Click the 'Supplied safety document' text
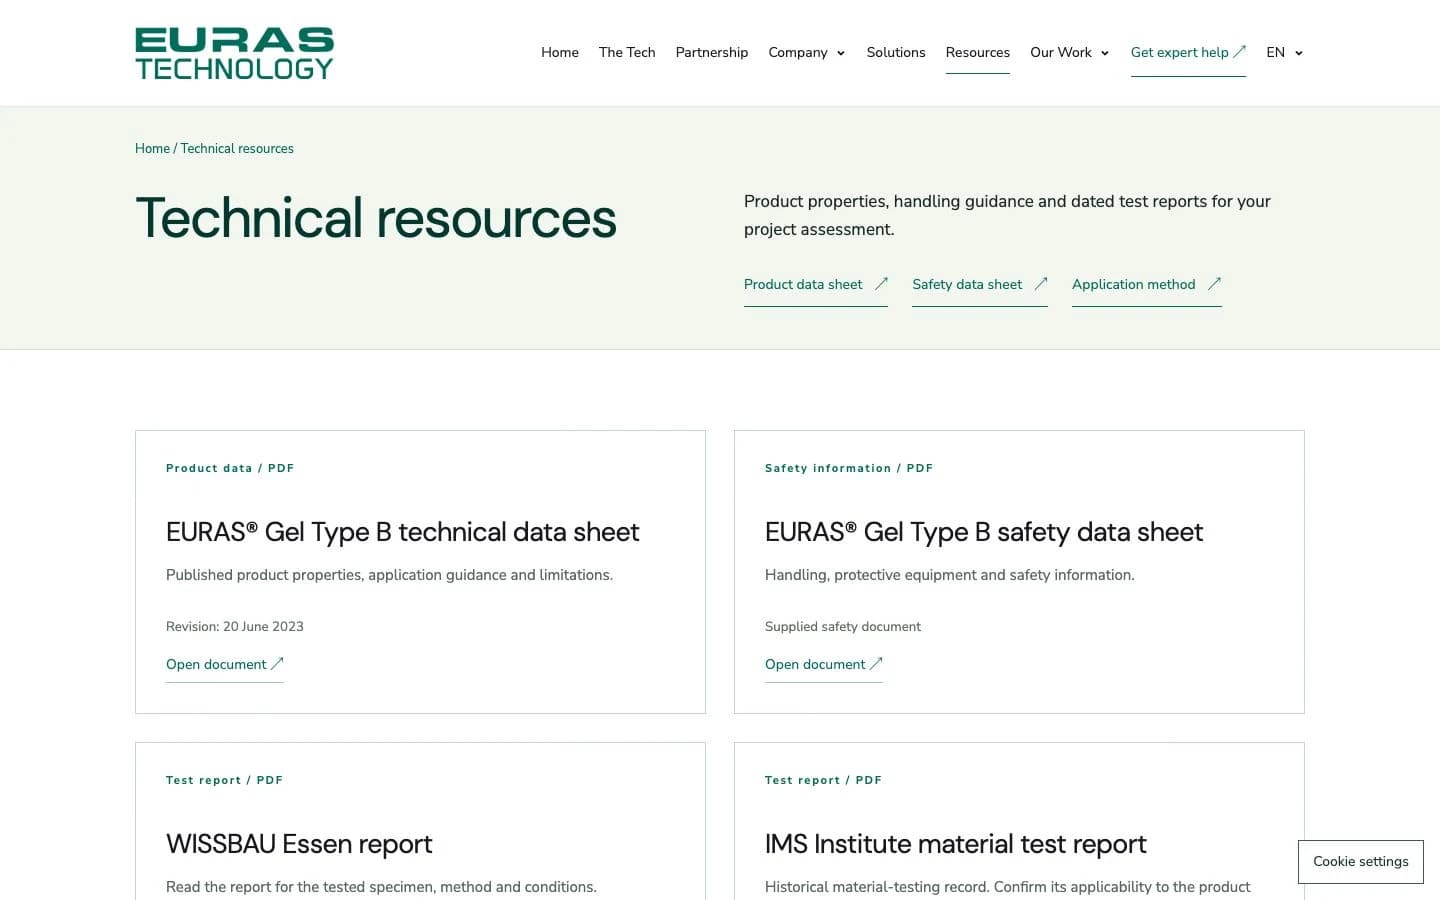Image resolution: width=1440 pixels, height=900 pixels. click(x=843, y=626)
